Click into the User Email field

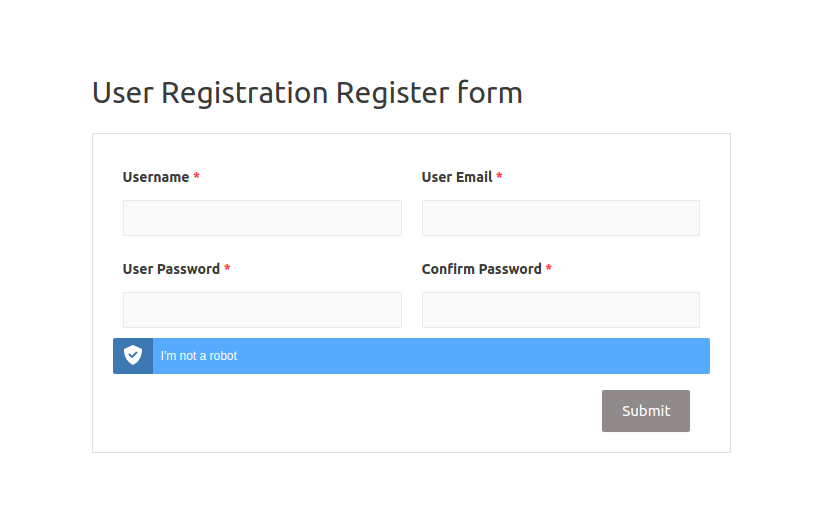pyautogui.click(x=560, y=218)
